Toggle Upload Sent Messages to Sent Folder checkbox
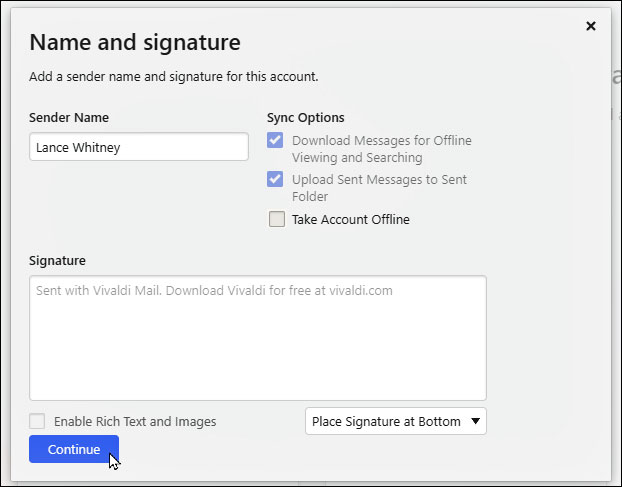622x487 pixels. pyautogui.click(x=275, y=179)
